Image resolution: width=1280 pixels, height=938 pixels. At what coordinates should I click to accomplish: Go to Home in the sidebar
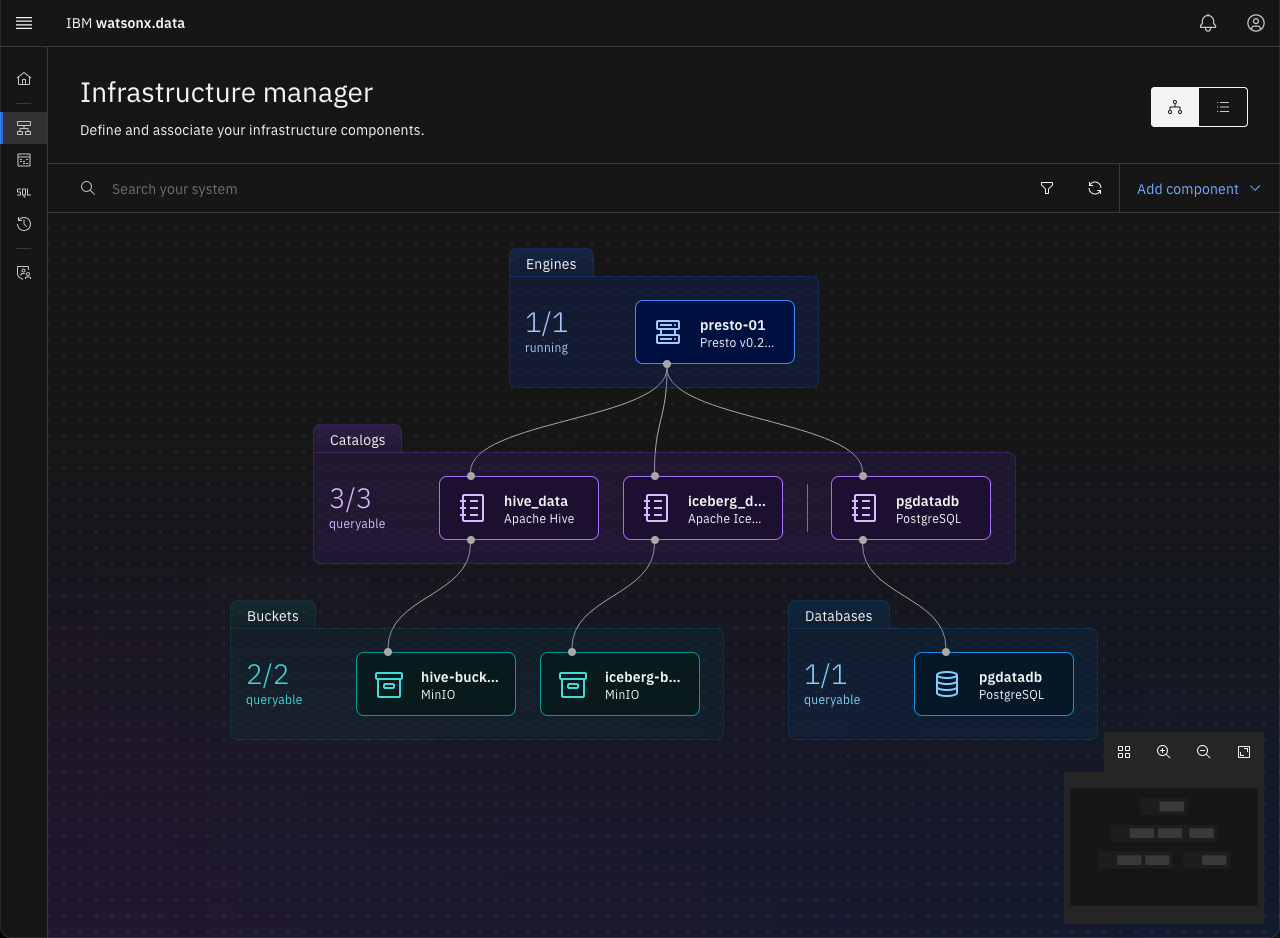point(24,79)
